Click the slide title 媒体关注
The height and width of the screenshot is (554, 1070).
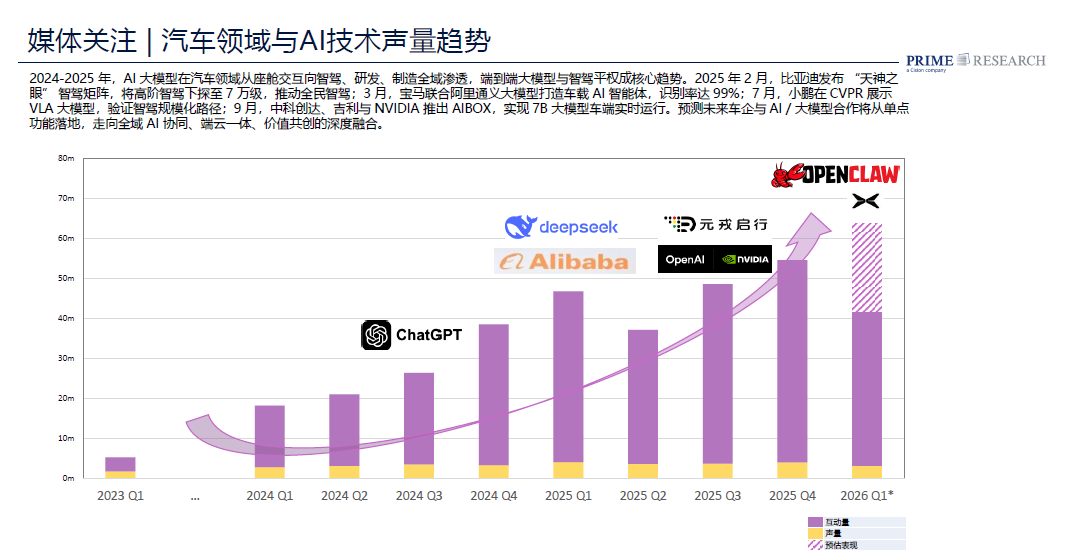pyautogui.click(x=83, y=41)
